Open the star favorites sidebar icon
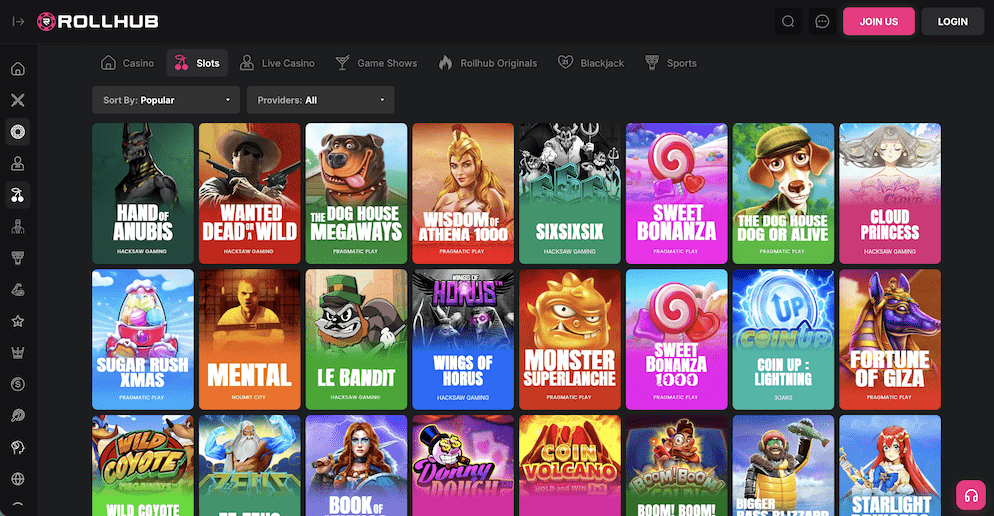 (x=18, y=321)
